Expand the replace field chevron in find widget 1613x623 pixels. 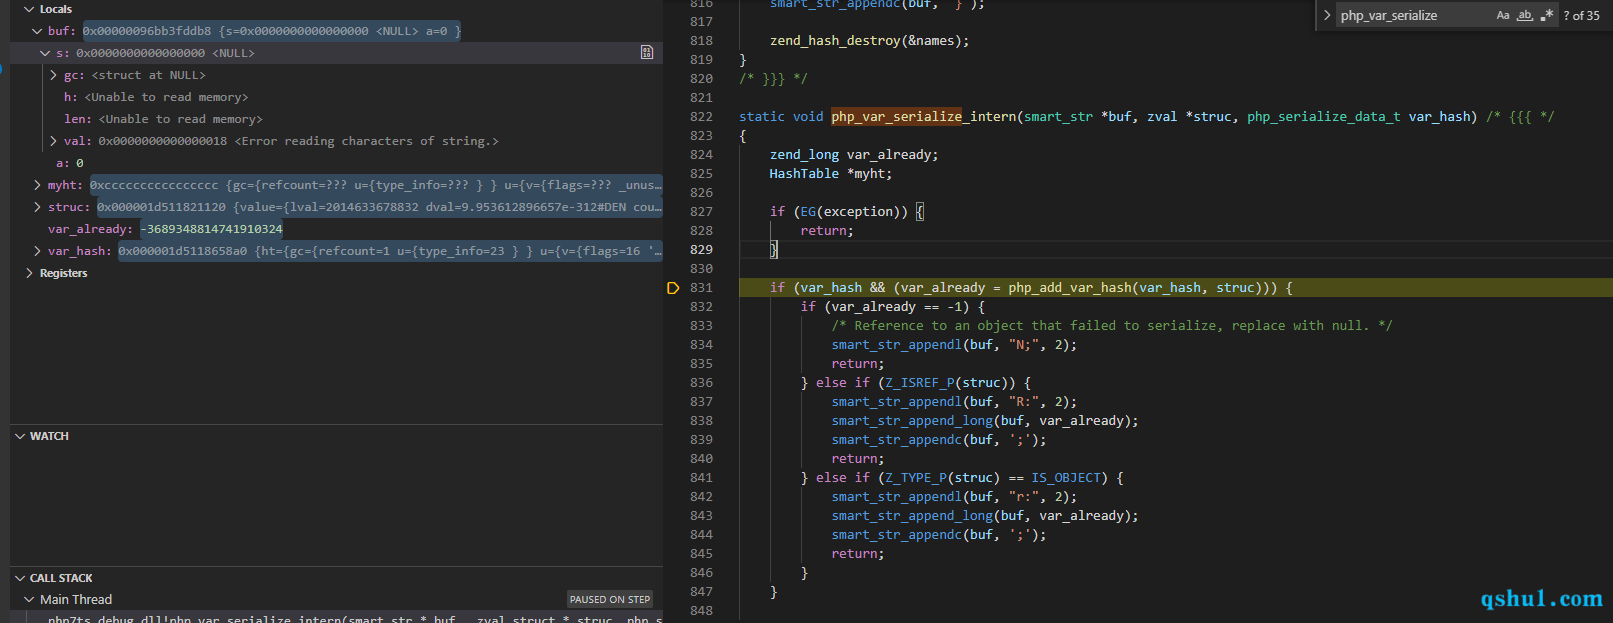pos(1327,15)
